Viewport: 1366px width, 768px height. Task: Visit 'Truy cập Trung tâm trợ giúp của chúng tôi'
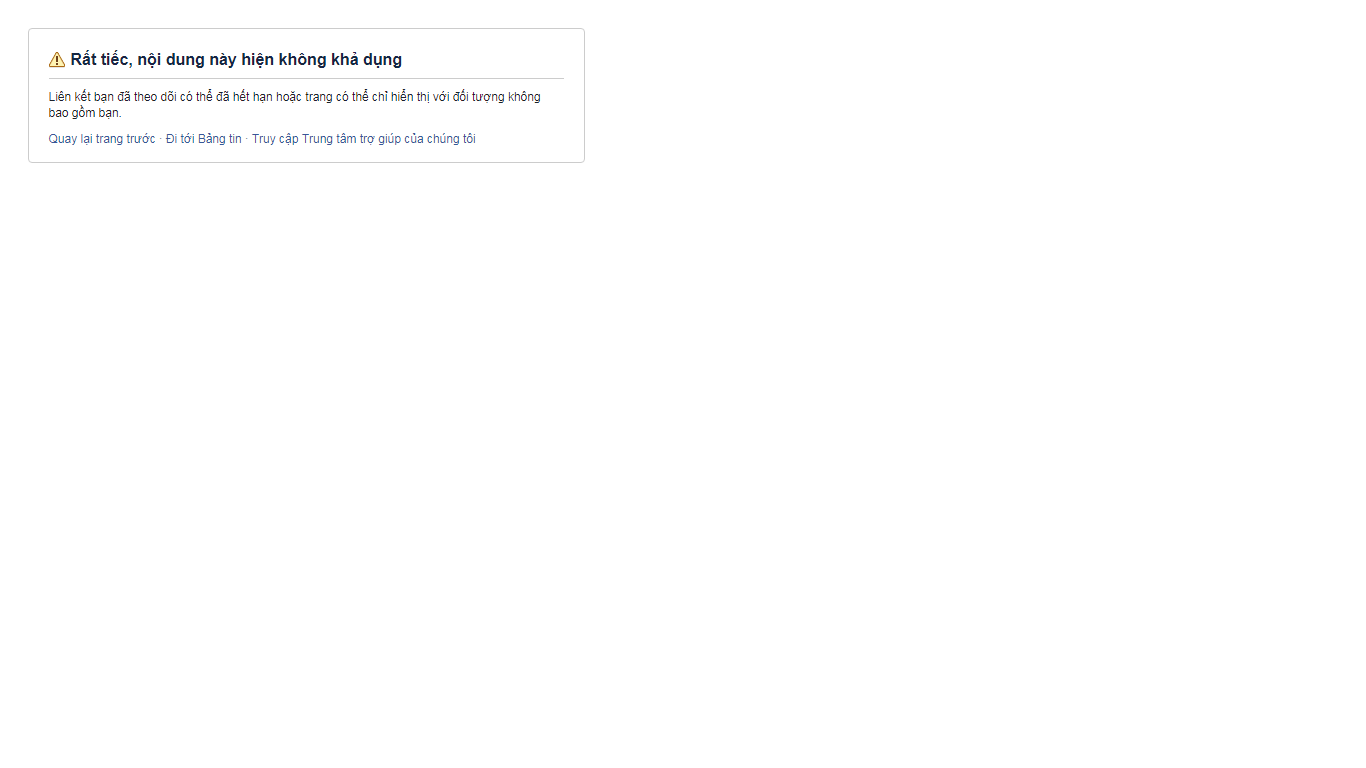(363, 139)
